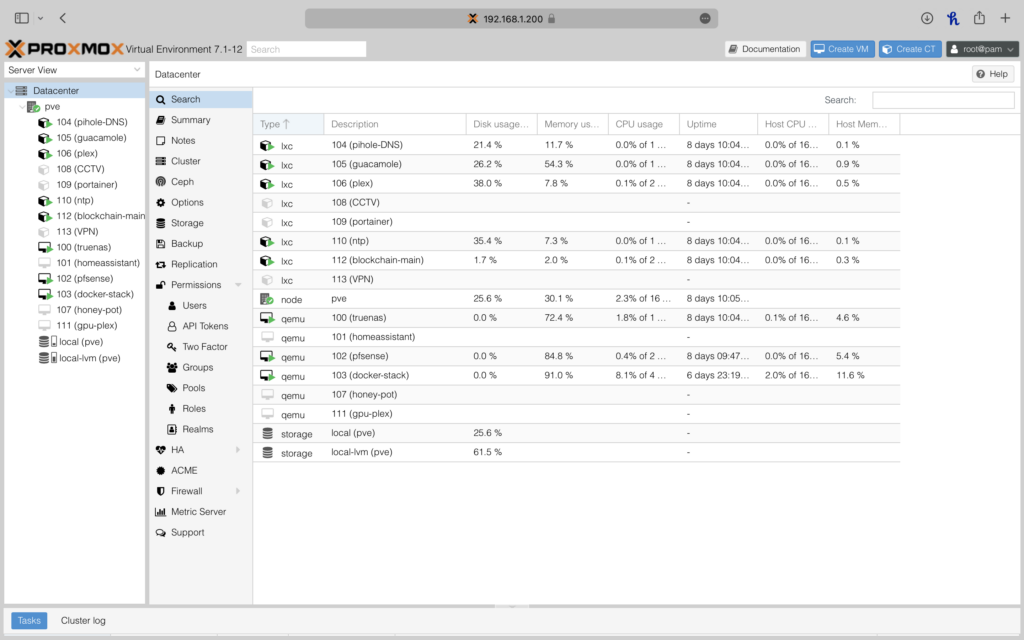
Task: Click the 61.5 % disk usage of local-lvm
Action: click(x=487, y=453)
